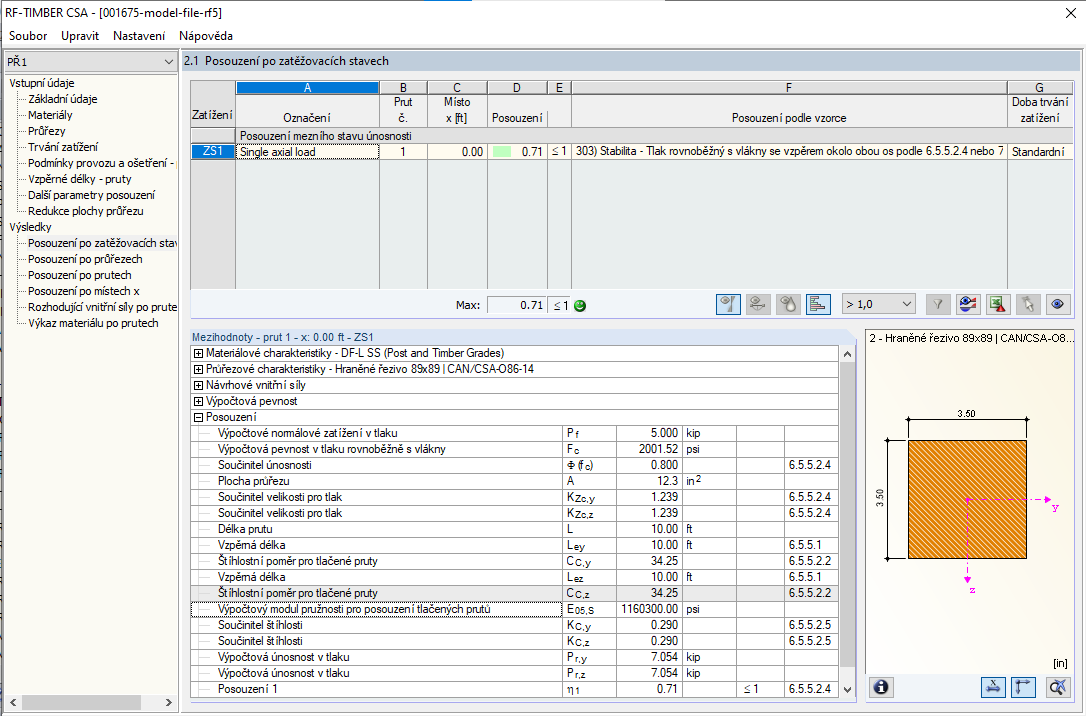Open the PŘ1 case dropdown

91,62
